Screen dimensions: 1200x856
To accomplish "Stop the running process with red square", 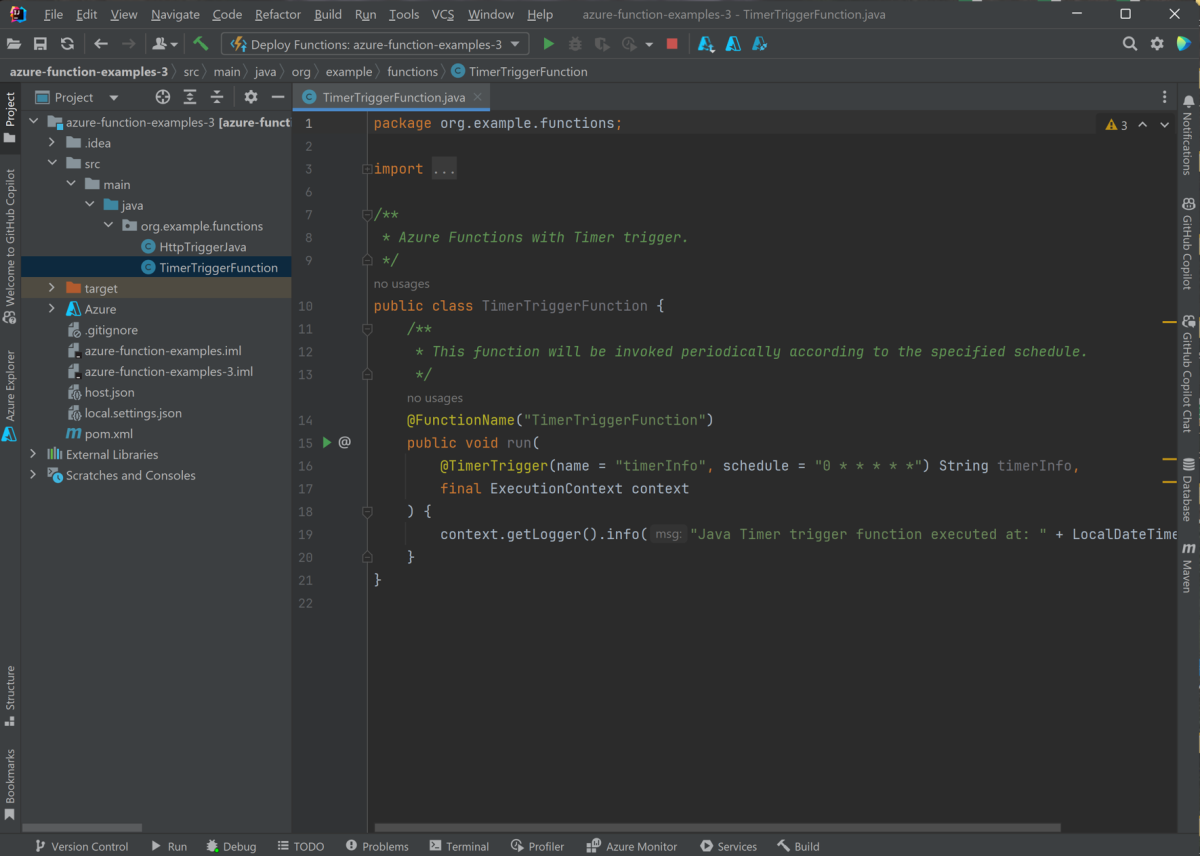I will (x=672, y=43).
